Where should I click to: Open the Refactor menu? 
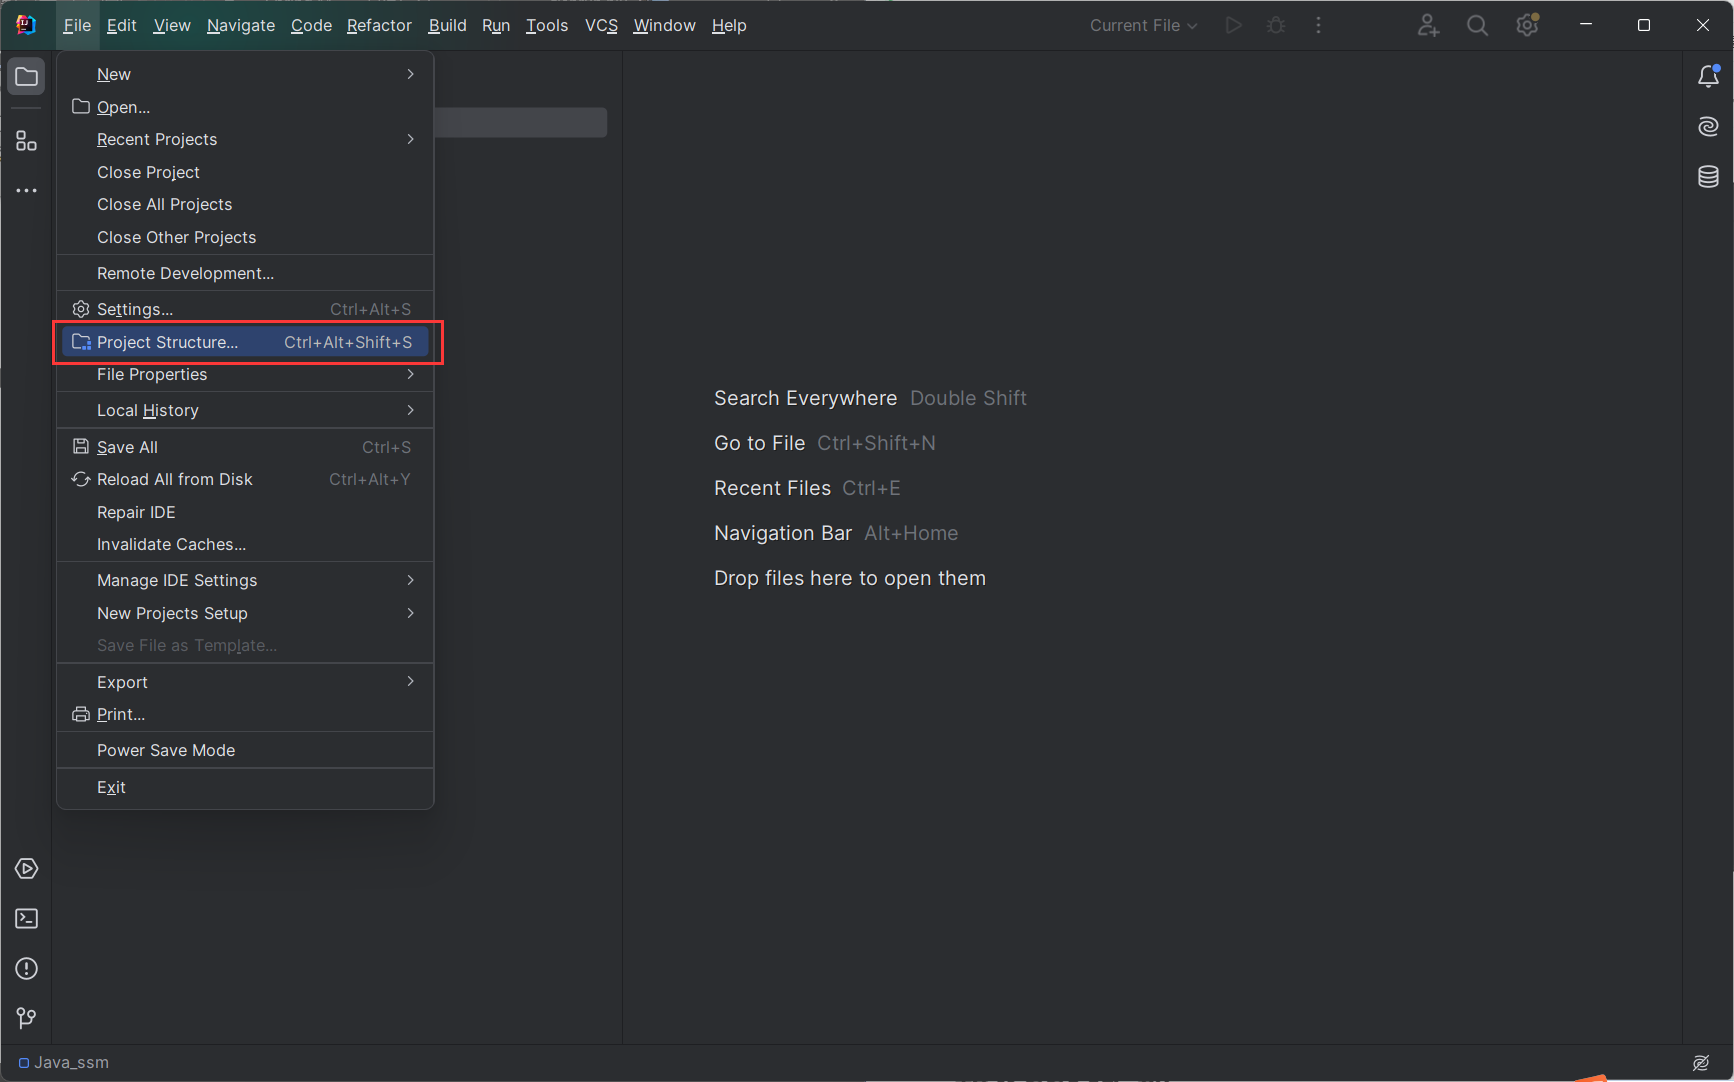[x=379, y=26]
